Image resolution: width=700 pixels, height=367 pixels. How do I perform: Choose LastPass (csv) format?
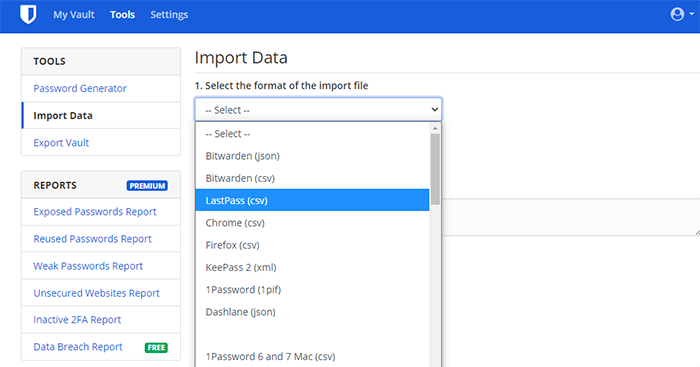[x=312, y=200]
